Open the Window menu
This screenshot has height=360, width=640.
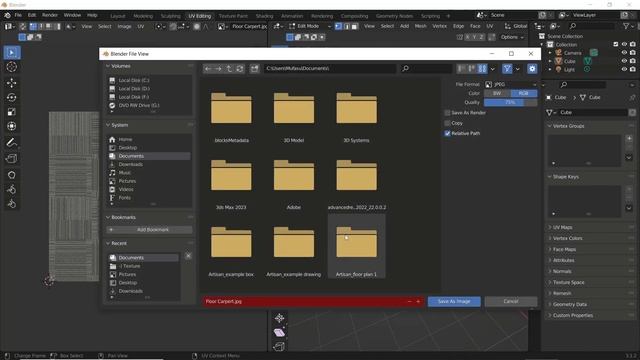72,15
